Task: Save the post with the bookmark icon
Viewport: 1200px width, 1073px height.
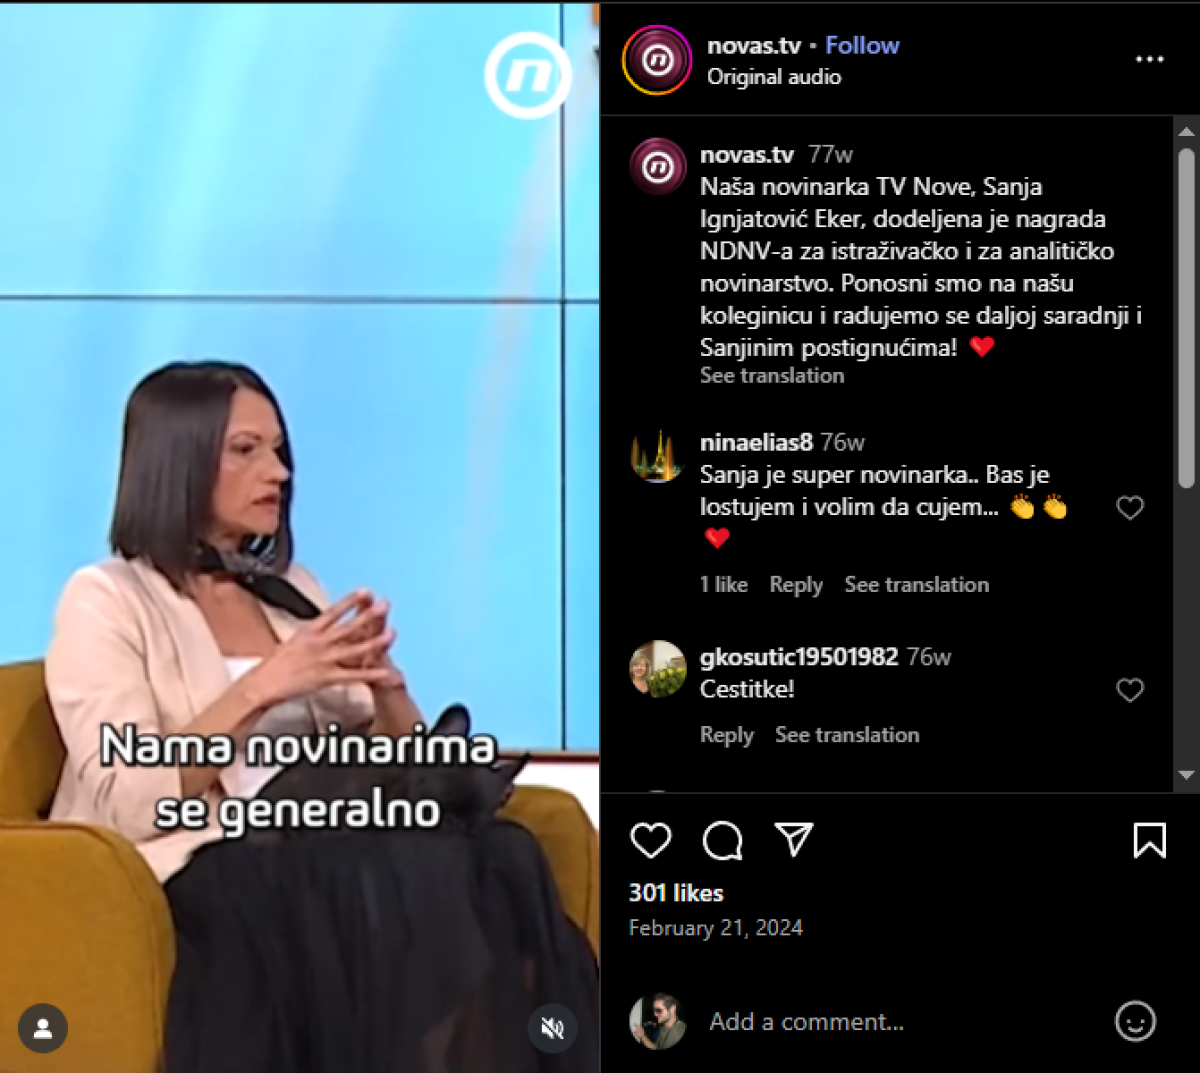Action: [1149, 840]
